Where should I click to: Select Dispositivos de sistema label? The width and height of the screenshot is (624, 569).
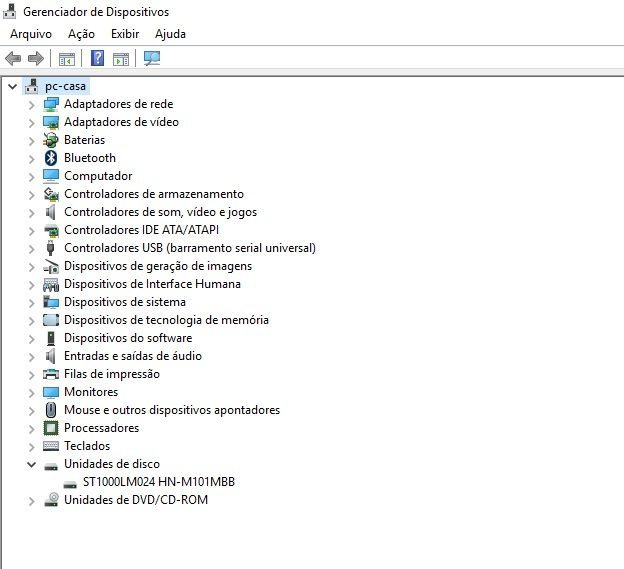click(x=125, y=302)
